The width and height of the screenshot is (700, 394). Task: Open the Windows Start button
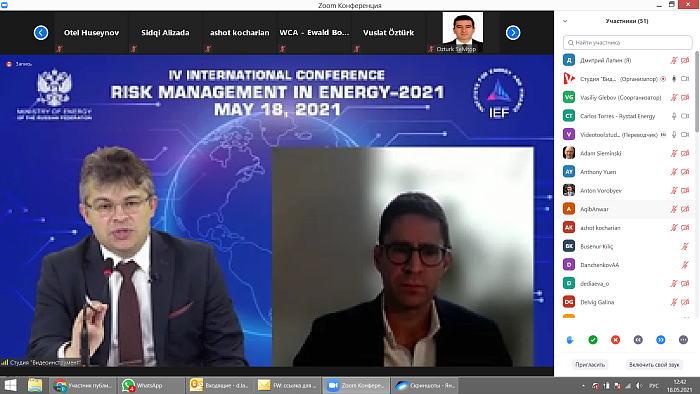click(10, 386)
